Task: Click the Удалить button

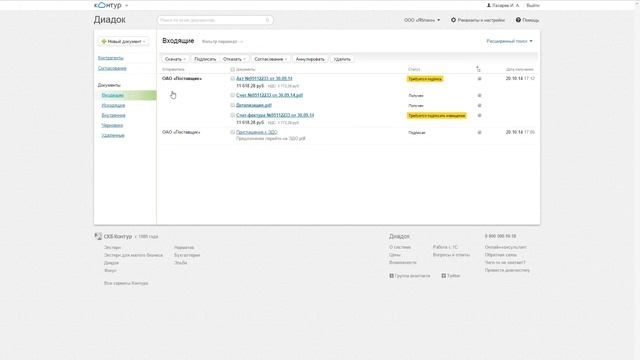Action: (x=342, y=59)
